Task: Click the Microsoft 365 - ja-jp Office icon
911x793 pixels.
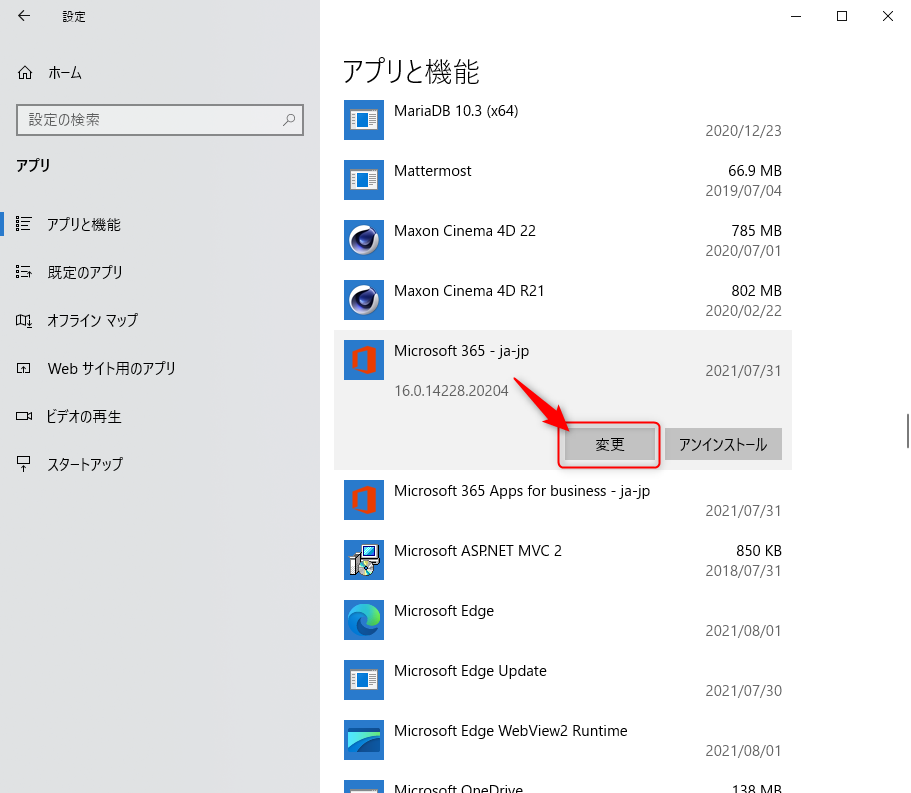Action: point(364,360)
